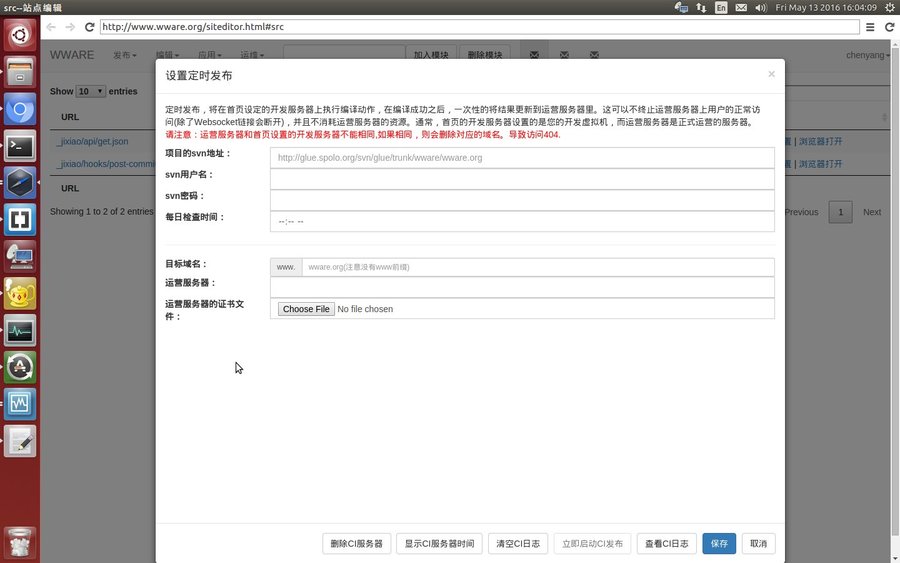This screenshot has height=563, width=900.
Task: Click the 删除CI服务器 button
Action: tap(356, 543)
